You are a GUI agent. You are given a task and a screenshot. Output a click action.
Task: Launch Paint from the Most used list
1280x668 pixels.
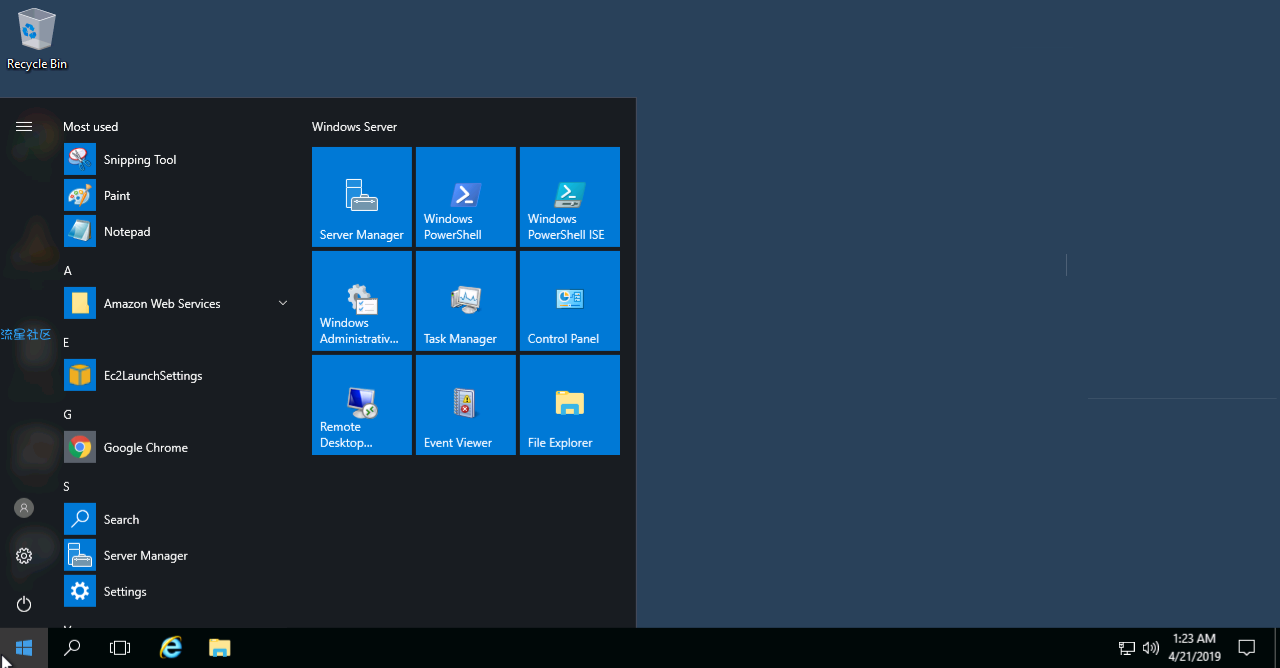(x=176, y=196)
